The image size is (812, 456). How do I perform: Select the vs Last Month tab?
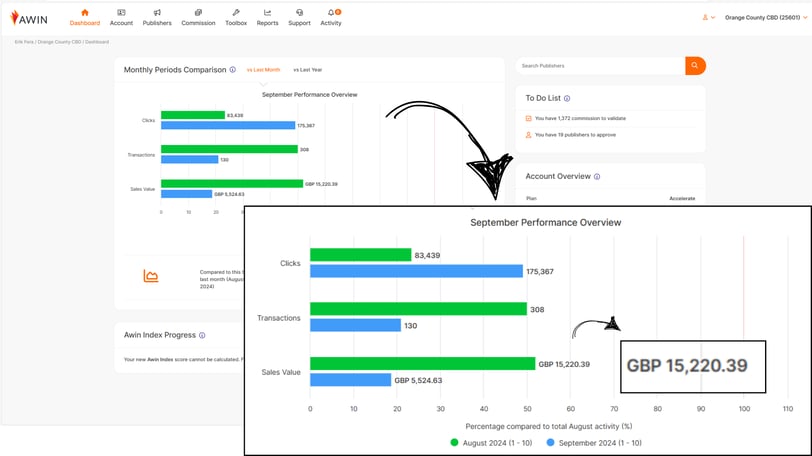(x=263, y=70)
